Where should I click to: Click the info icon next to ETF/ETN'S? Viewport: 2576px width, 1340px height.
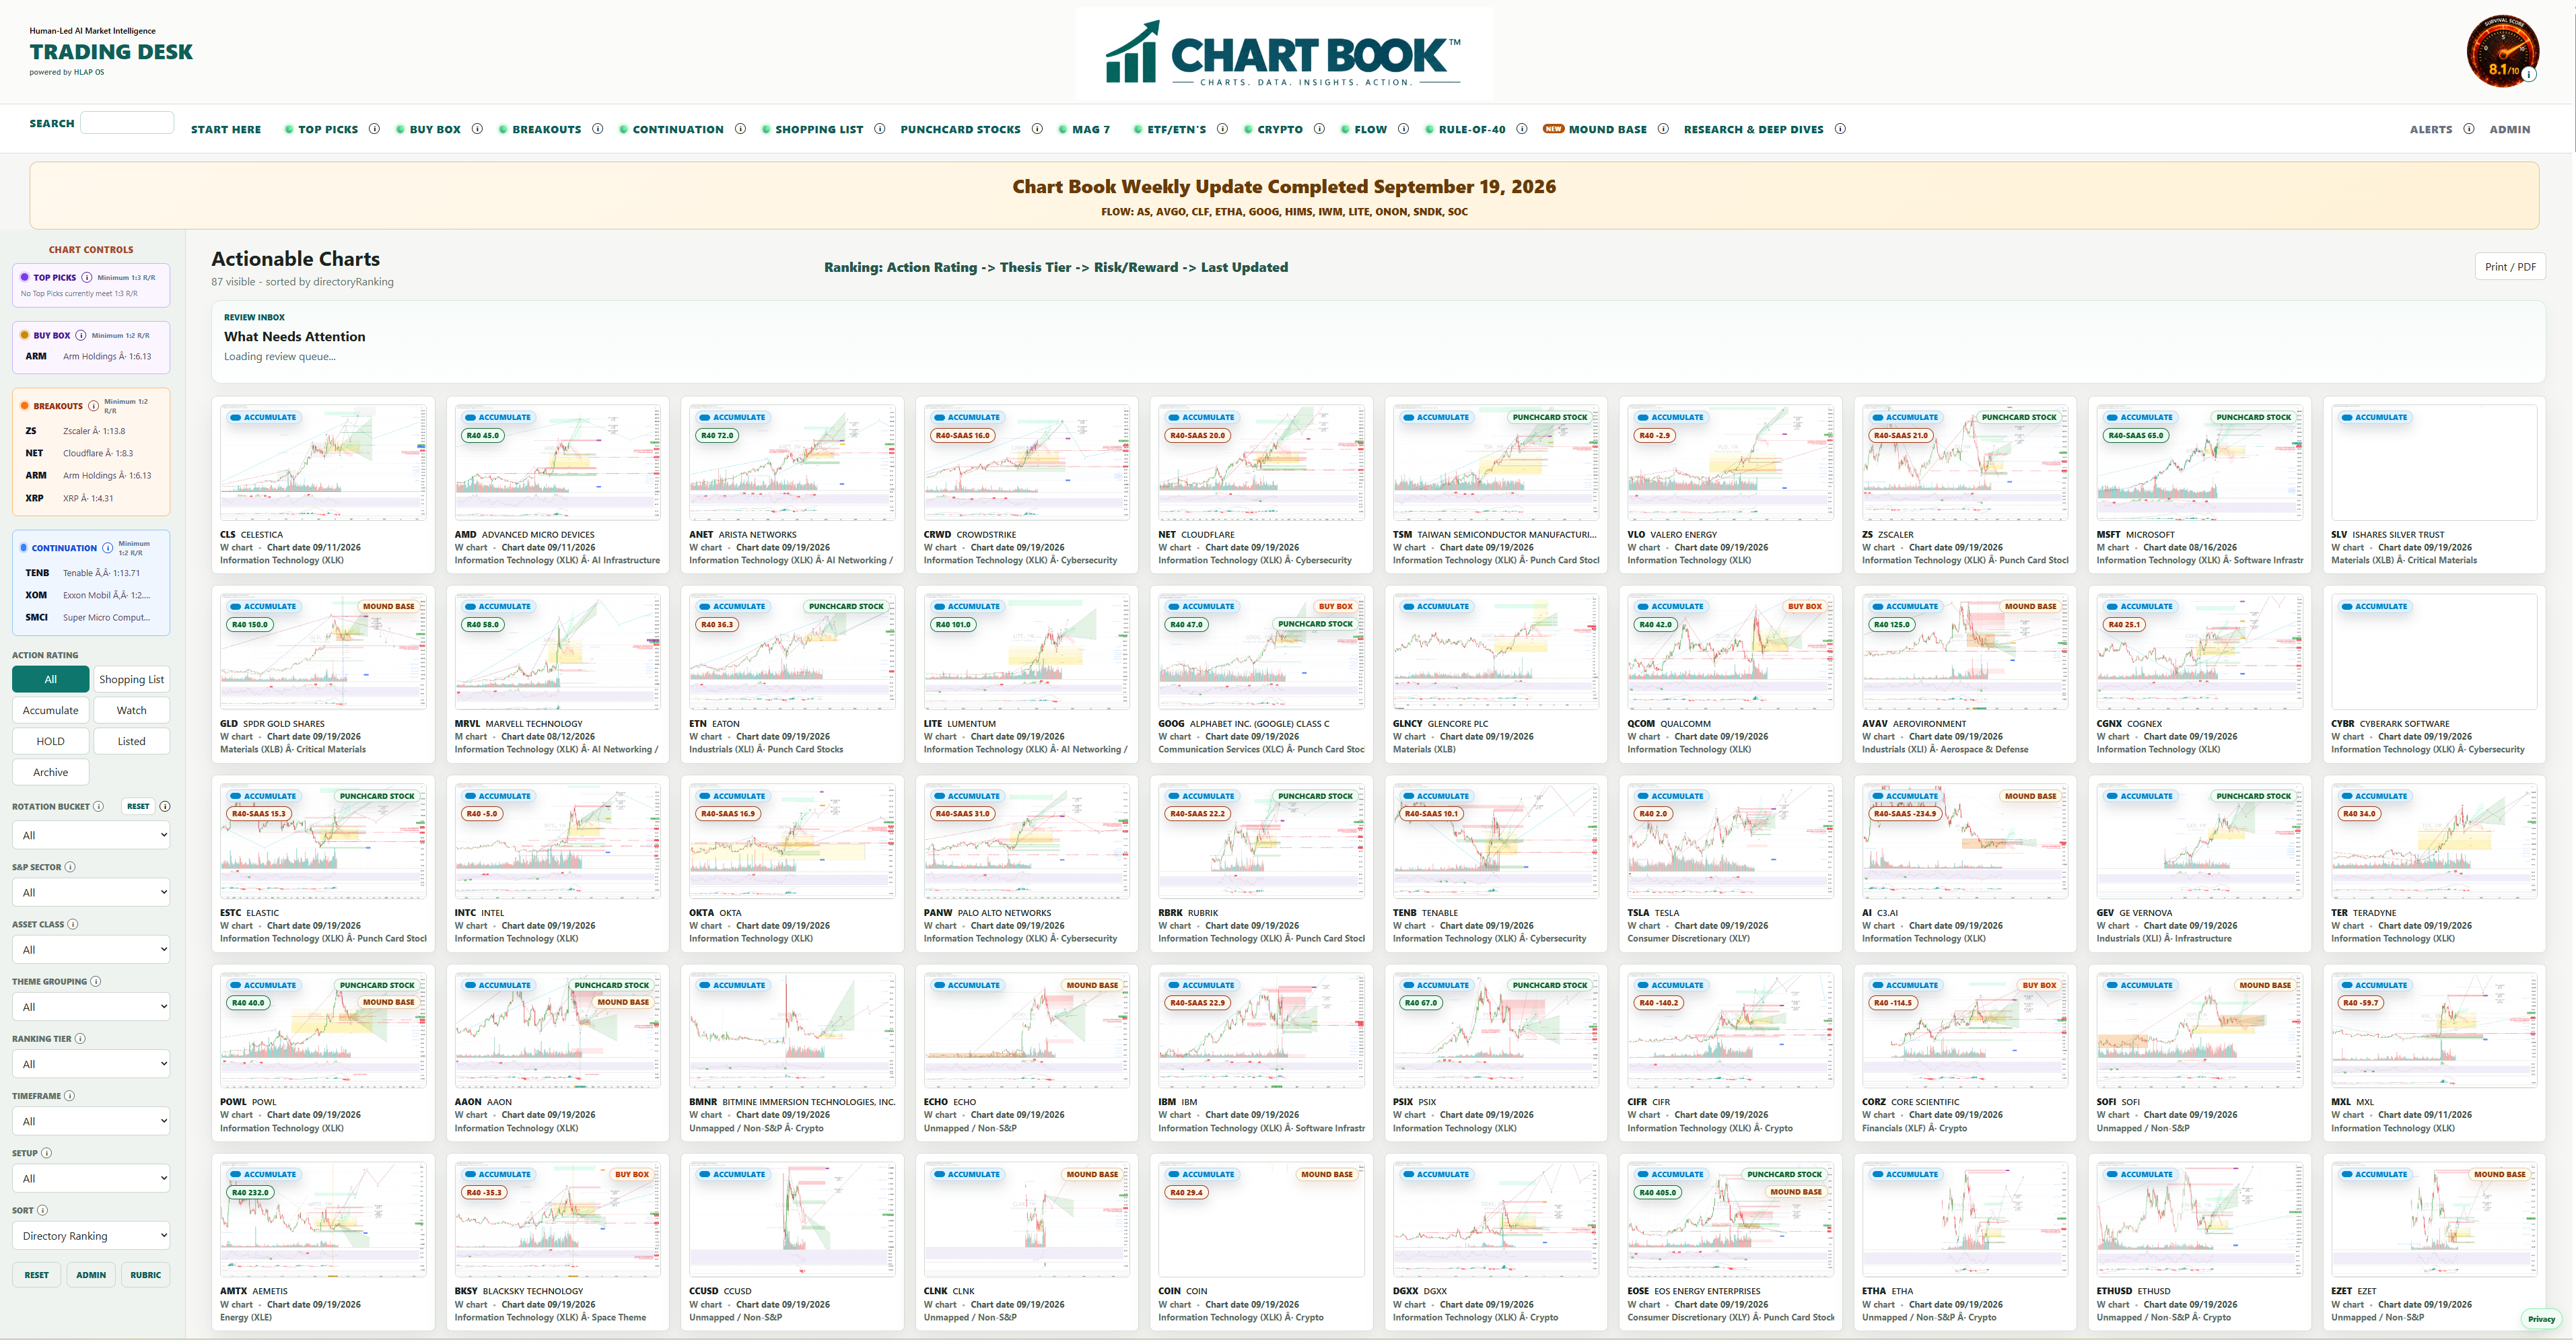pos(1222,129)
